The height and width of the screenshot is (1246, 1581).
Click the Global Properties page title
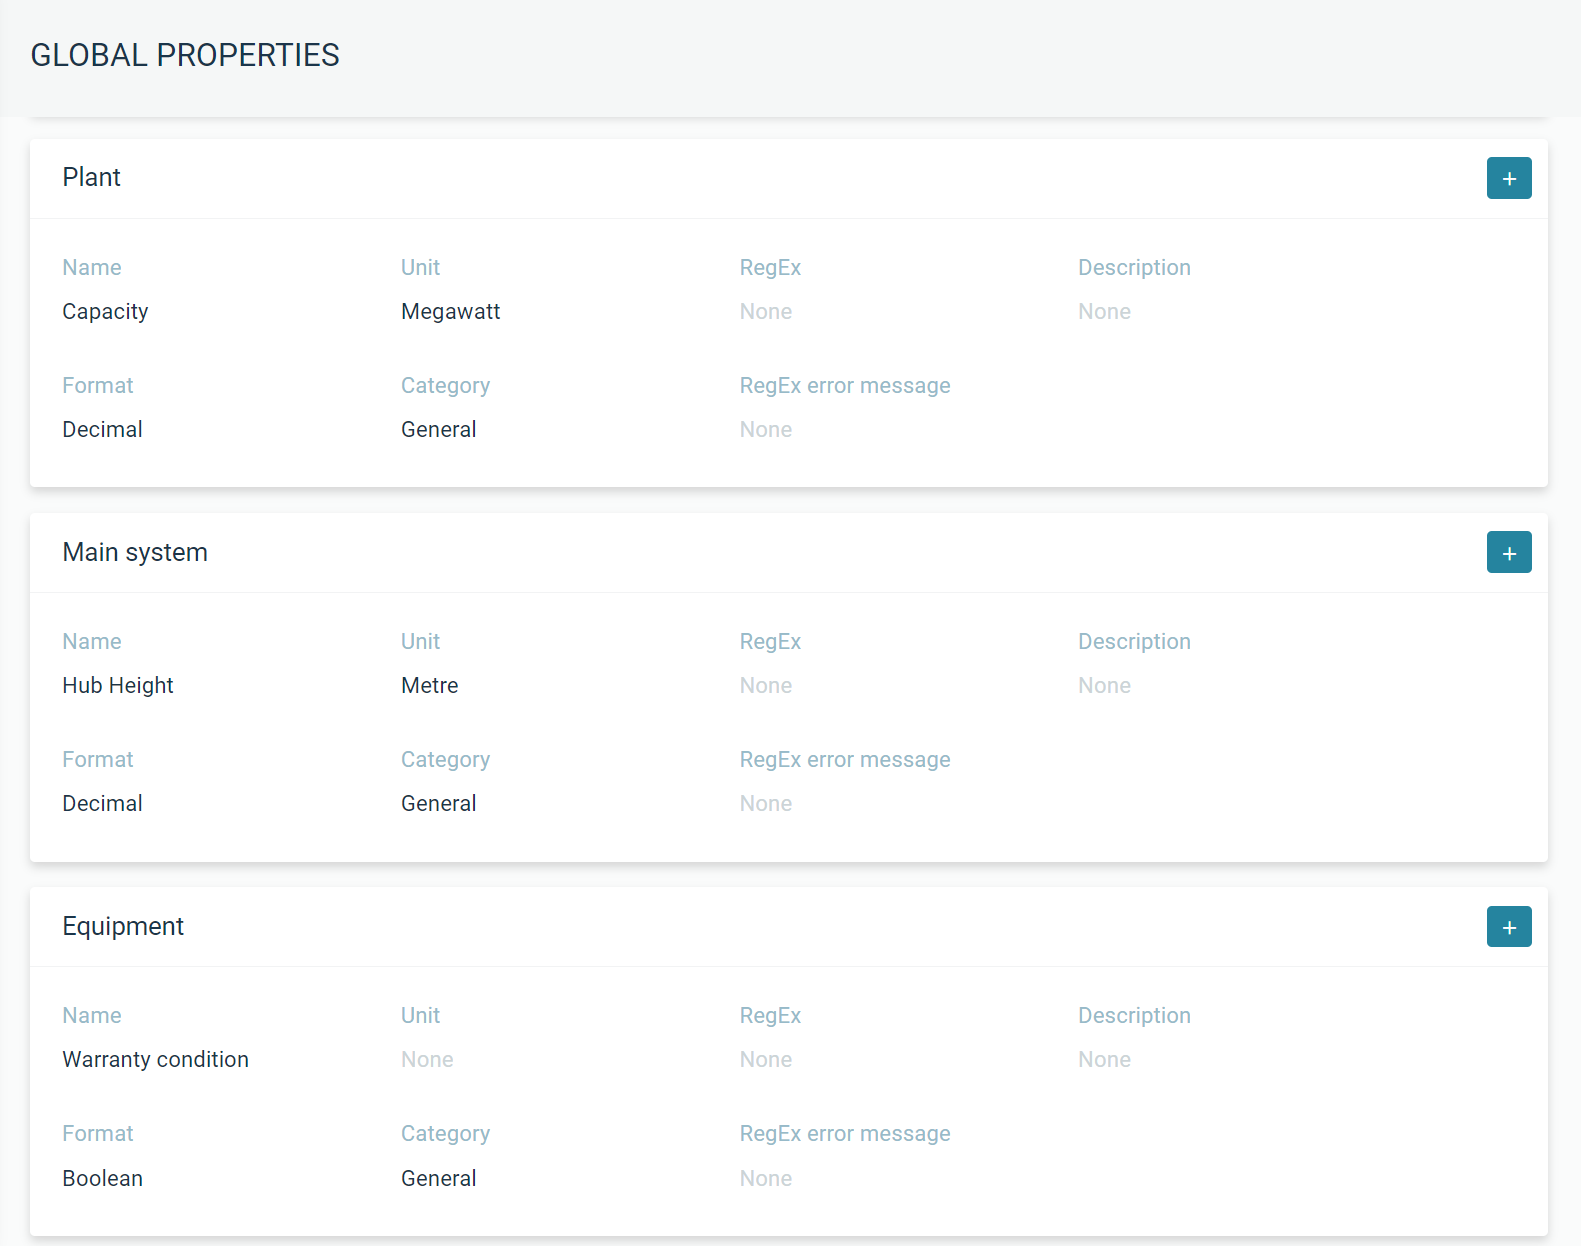185,55
